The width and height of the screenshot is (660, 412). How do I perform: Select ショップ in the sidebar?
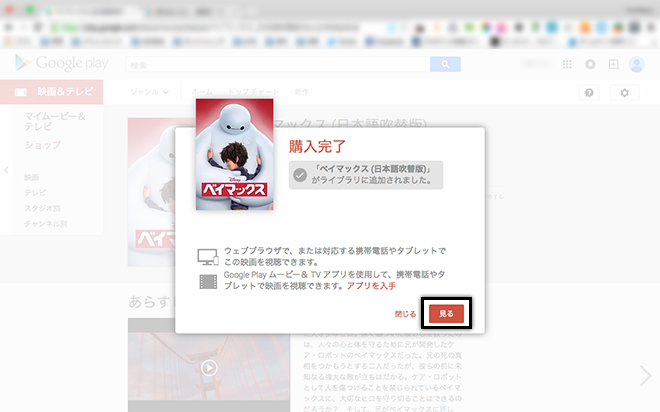(x=42, y=145)
